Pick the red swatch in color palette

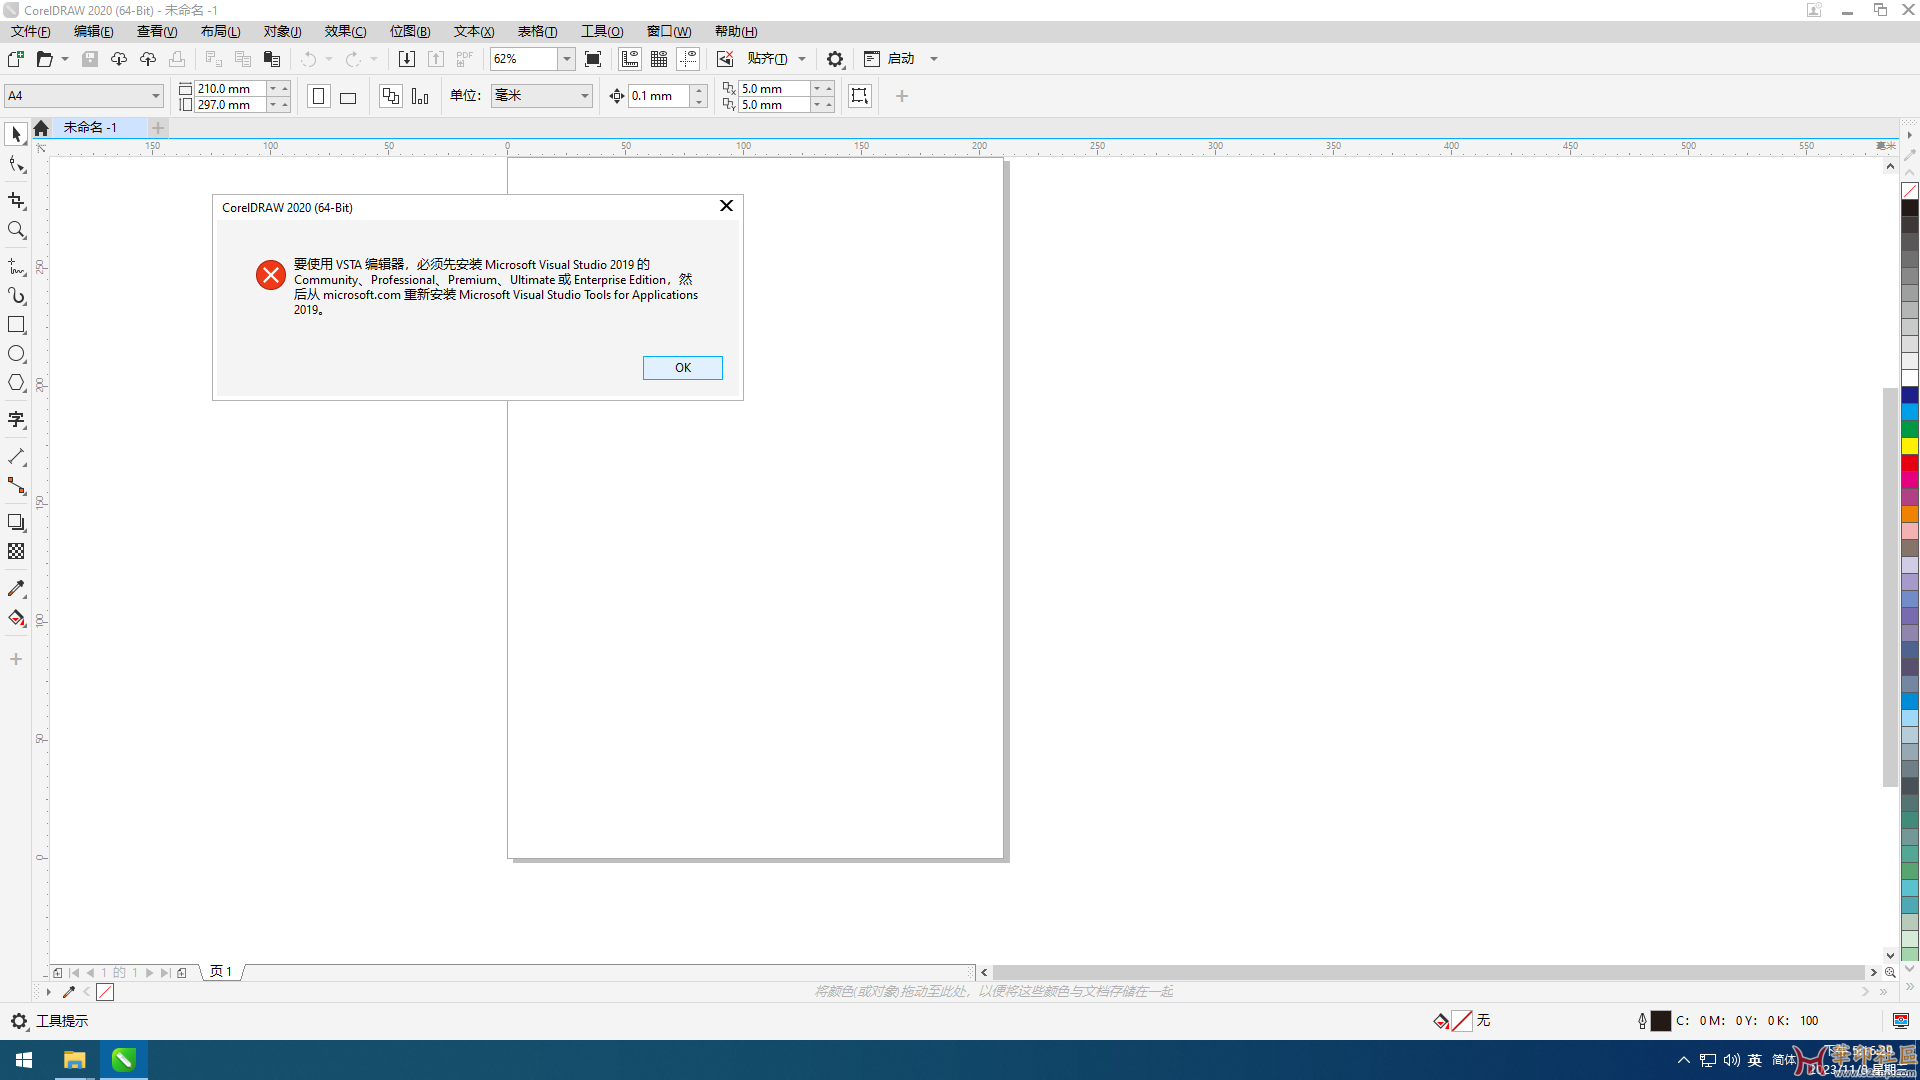(x=1910, y=463)
